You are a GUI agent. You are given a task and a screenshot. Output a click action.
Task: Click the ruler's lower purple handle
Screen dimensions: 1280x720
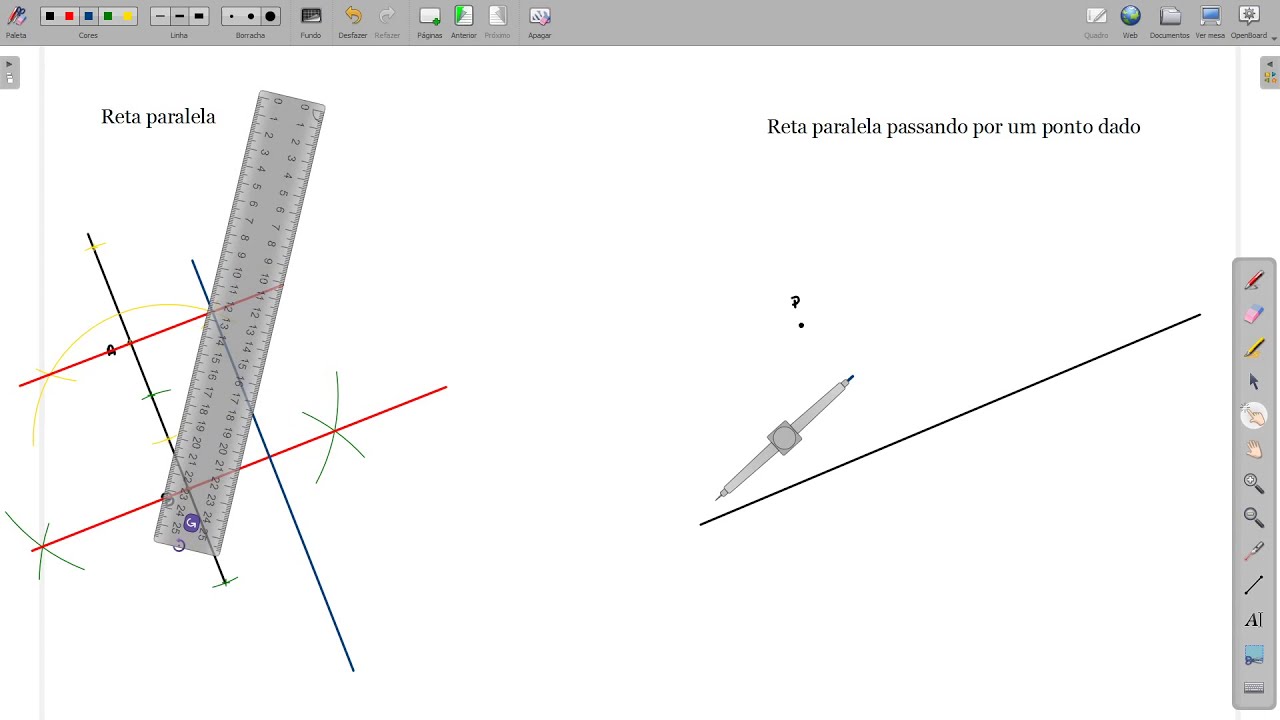point(179,546)
